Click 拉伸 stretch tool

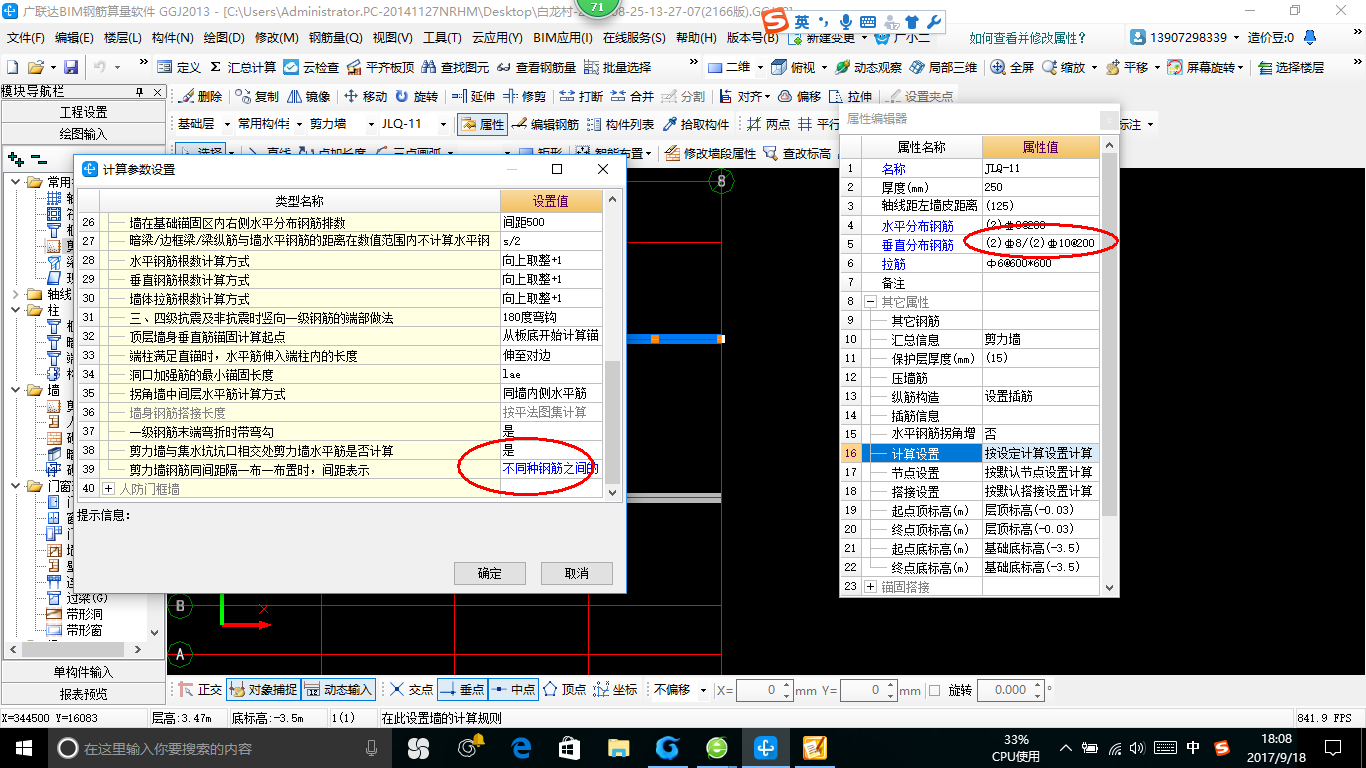pyautogui.click(x=851, y=97)
